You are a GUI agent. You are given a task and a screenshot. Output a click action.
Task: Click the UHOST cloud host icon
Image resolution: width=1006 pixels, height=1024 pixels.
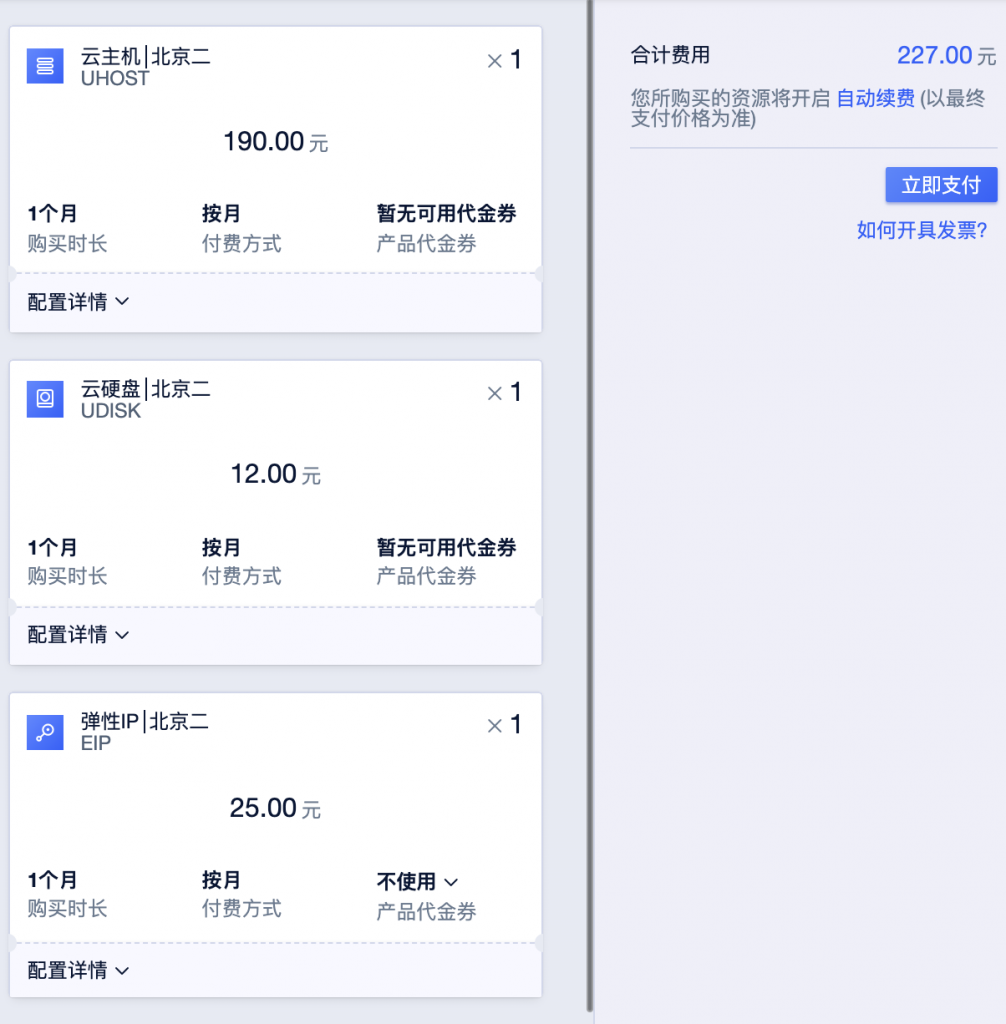(45, 66)
